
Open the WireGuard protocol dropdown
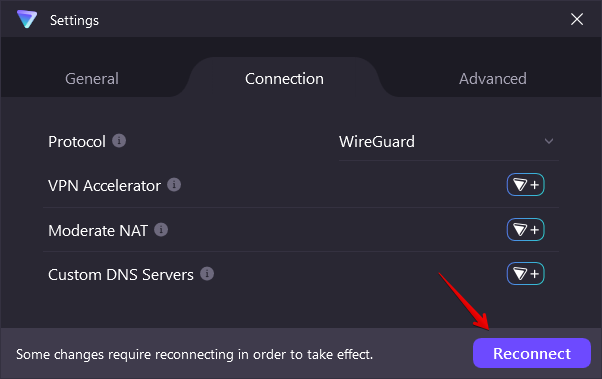[448, 142]
